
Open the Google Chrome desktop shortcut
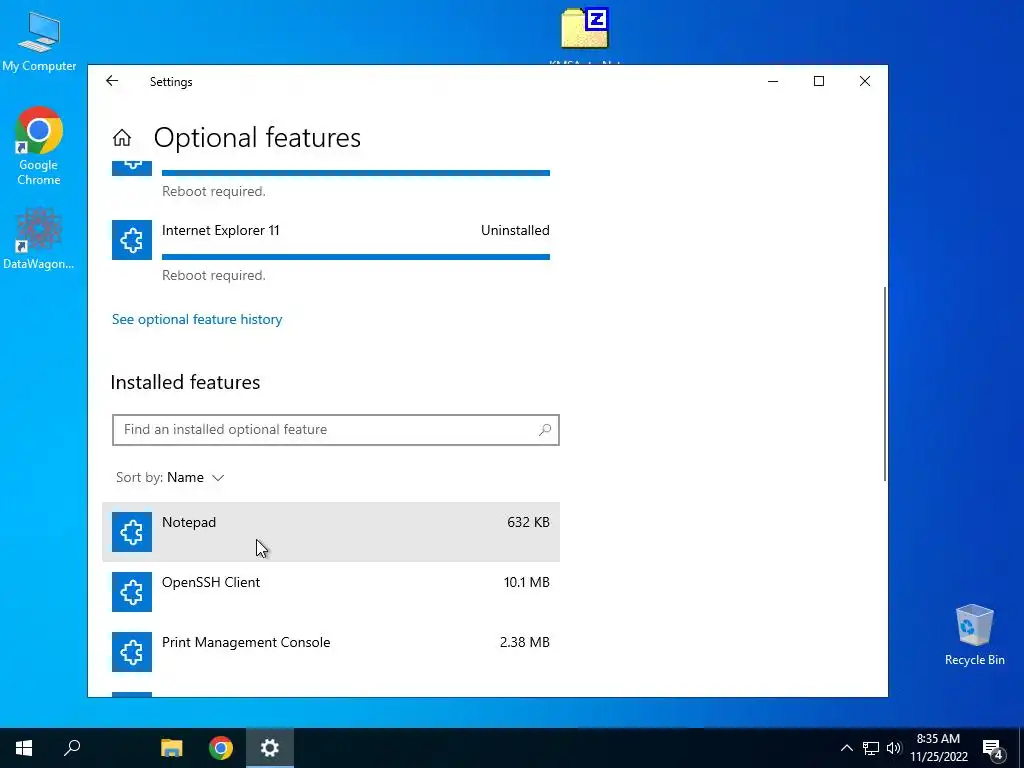39,146
